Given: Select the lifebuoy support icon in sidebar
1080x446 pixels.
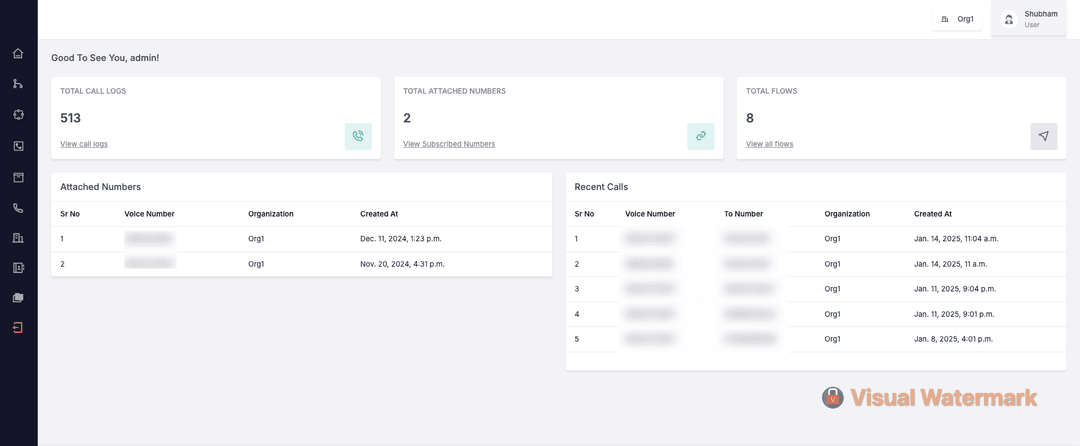Looking at the screenshot, I should (19, 115).
